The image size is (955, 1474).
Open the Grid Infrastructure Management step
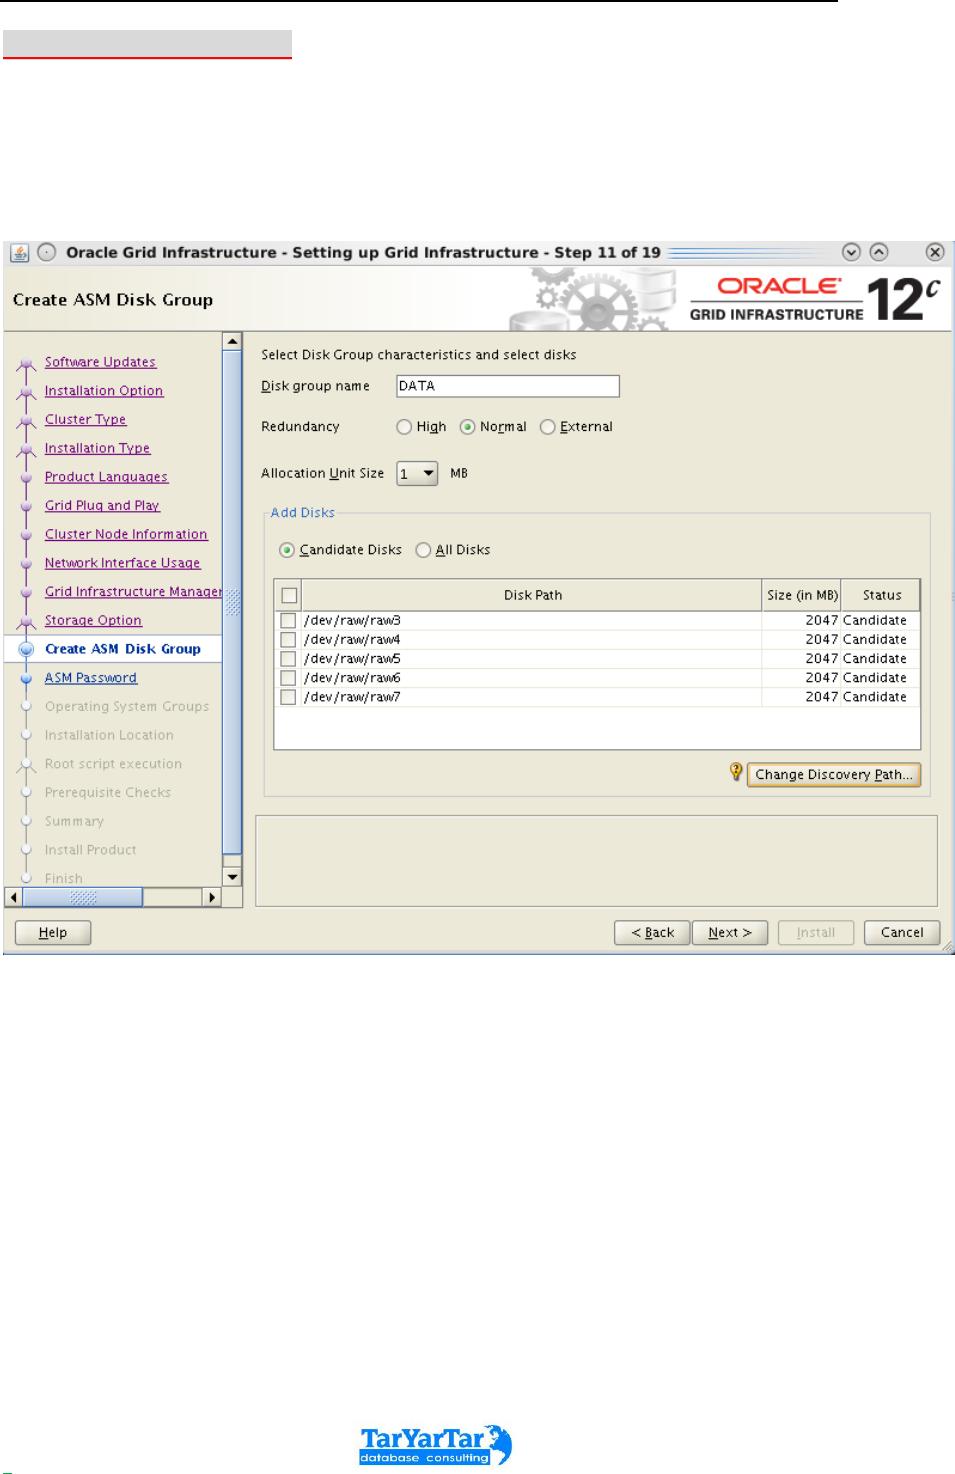tap(133, 592)
